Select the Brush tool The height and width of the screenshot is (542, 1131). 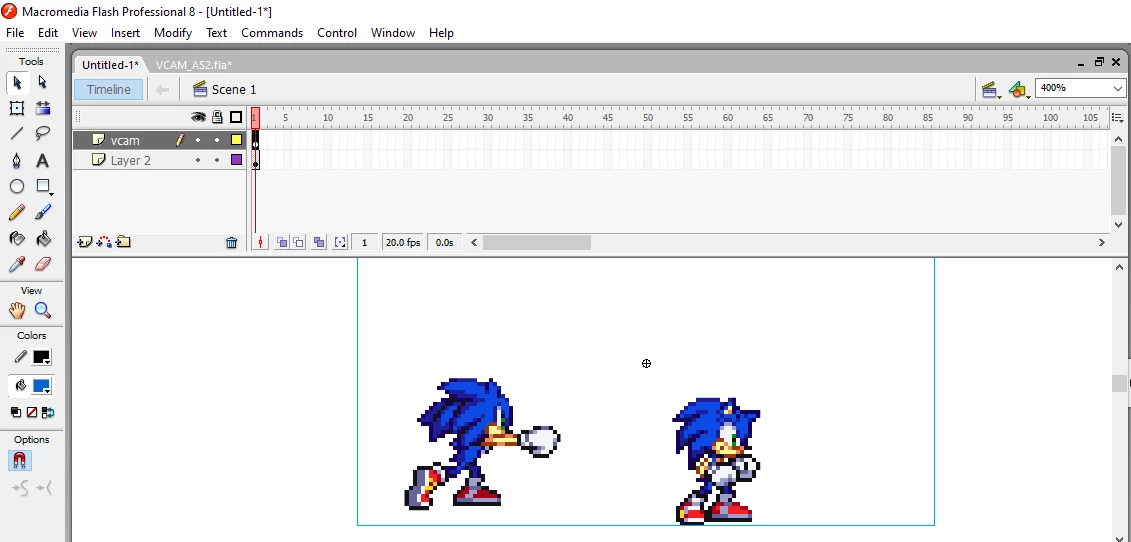pyautogui.click(x=43, y=212)
